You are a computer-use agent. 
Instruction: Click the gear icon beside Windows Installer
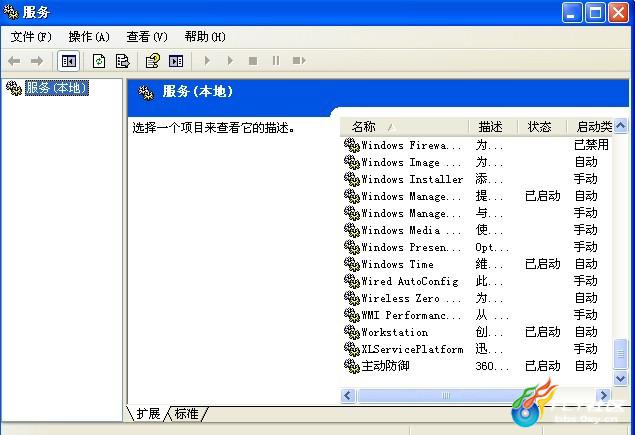tap(352, 179)
